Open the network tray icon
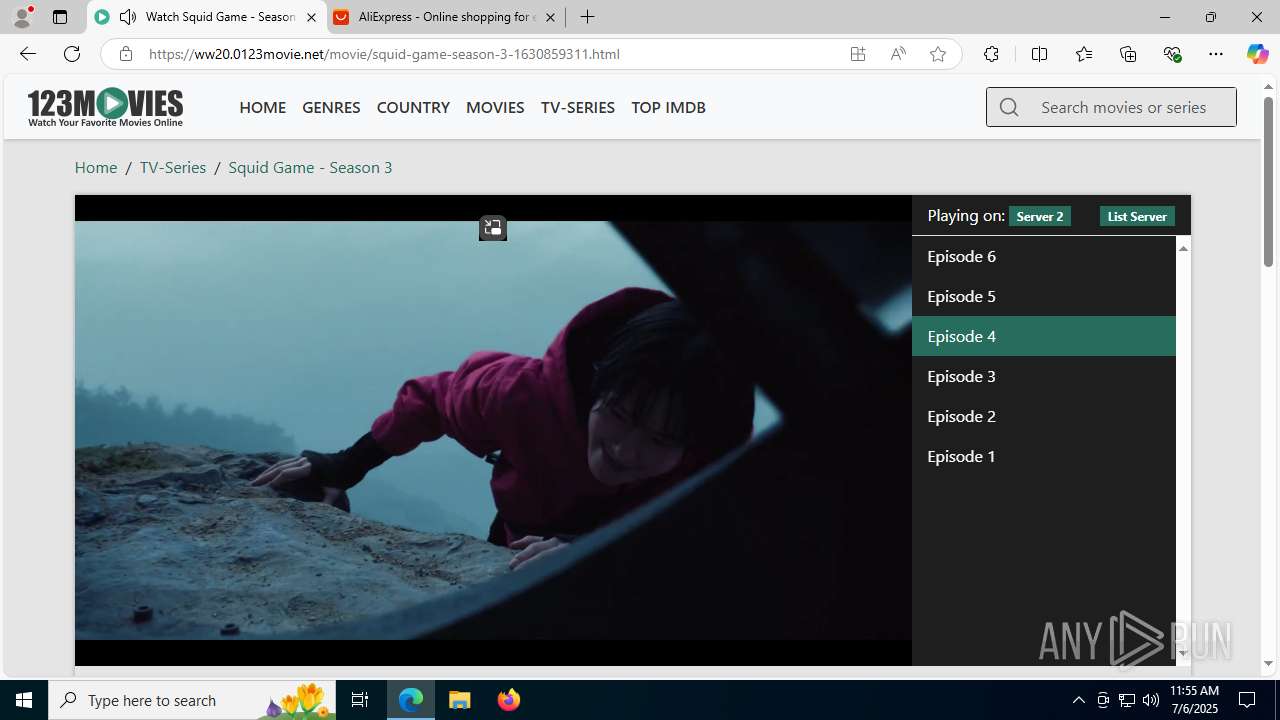Screen dimensions: 1280x720 click(x=1127, y=700)
